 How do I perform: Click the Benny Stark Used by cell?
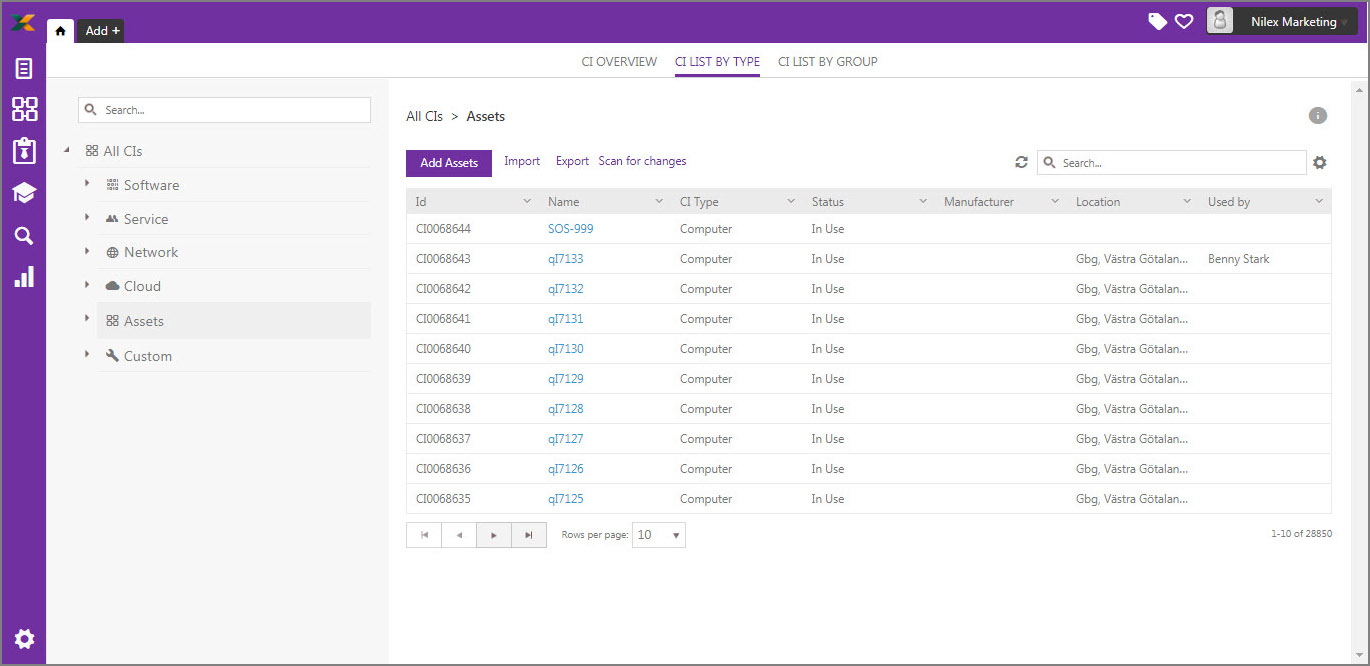[x=1239, y=259]
